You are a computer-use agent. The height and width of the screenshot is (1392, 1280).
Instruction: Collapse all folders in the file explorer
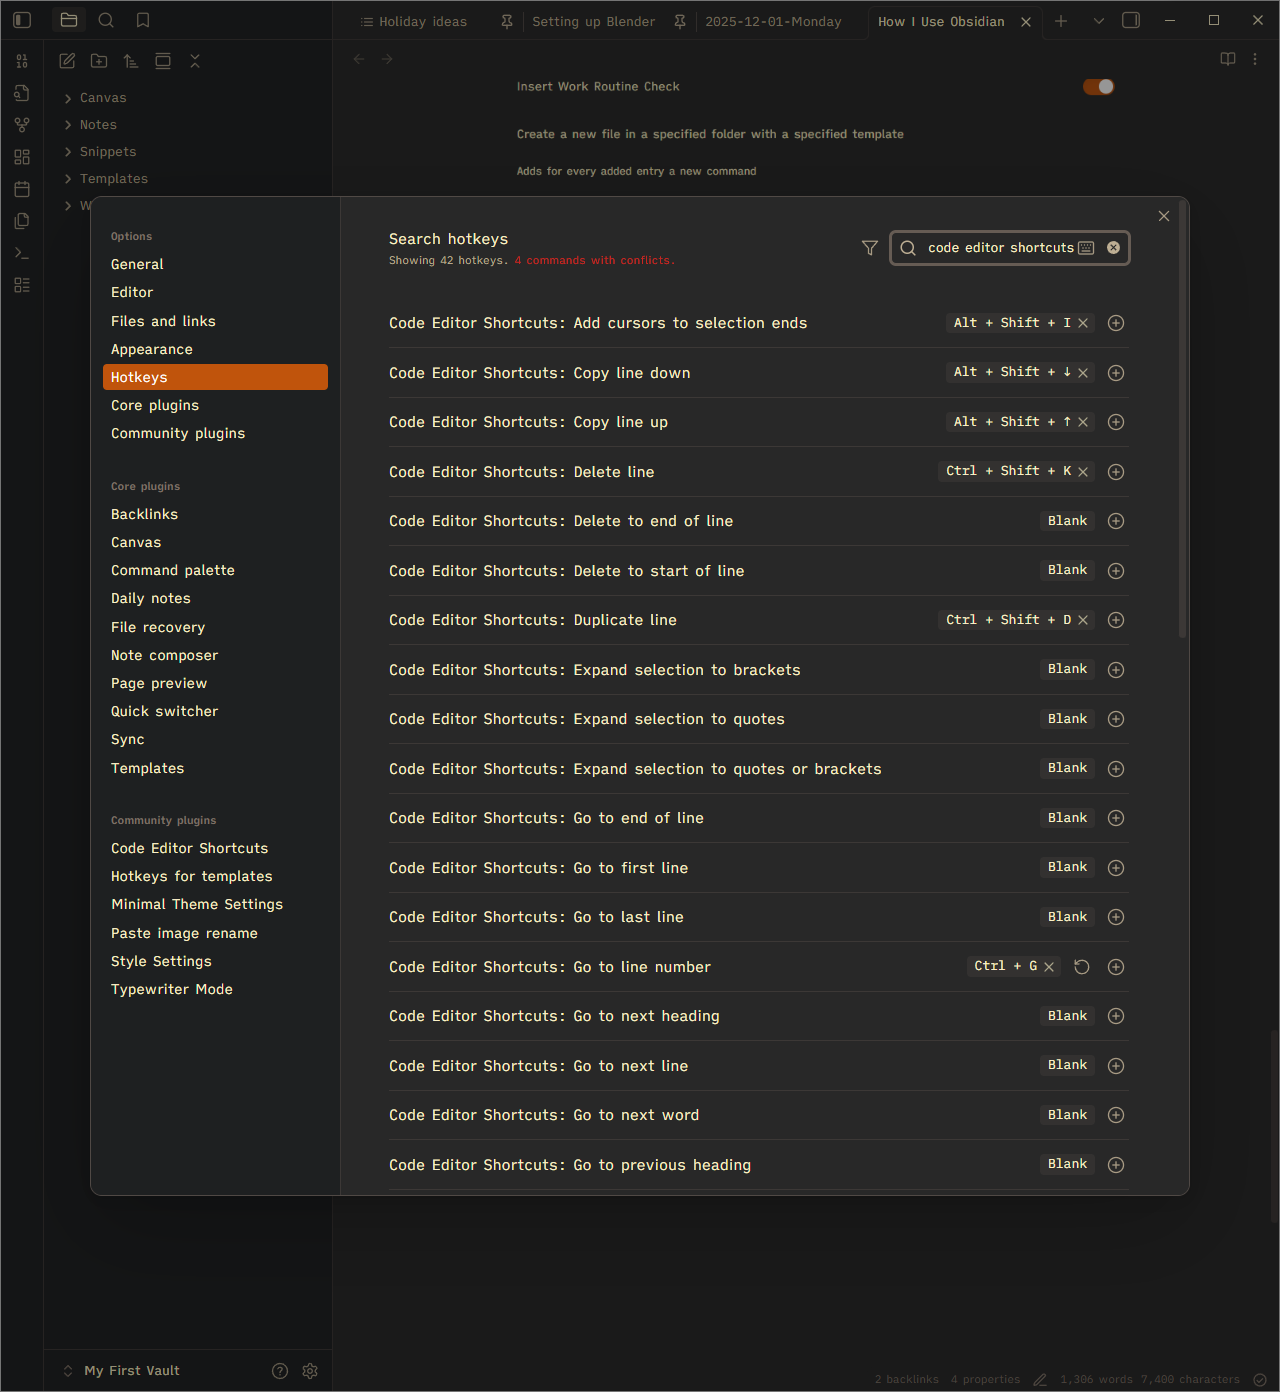coord(194,60)
